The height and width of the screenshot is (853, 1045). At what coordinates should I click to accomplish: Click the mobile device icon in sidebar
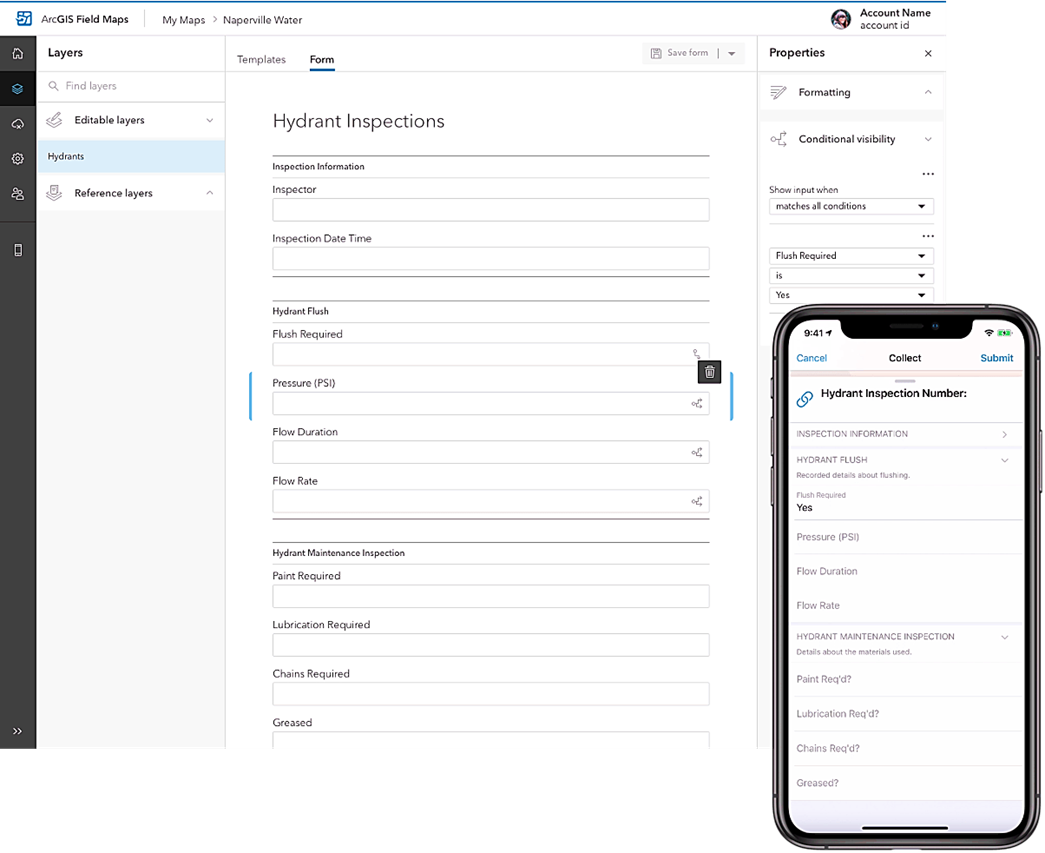[17, 250]
